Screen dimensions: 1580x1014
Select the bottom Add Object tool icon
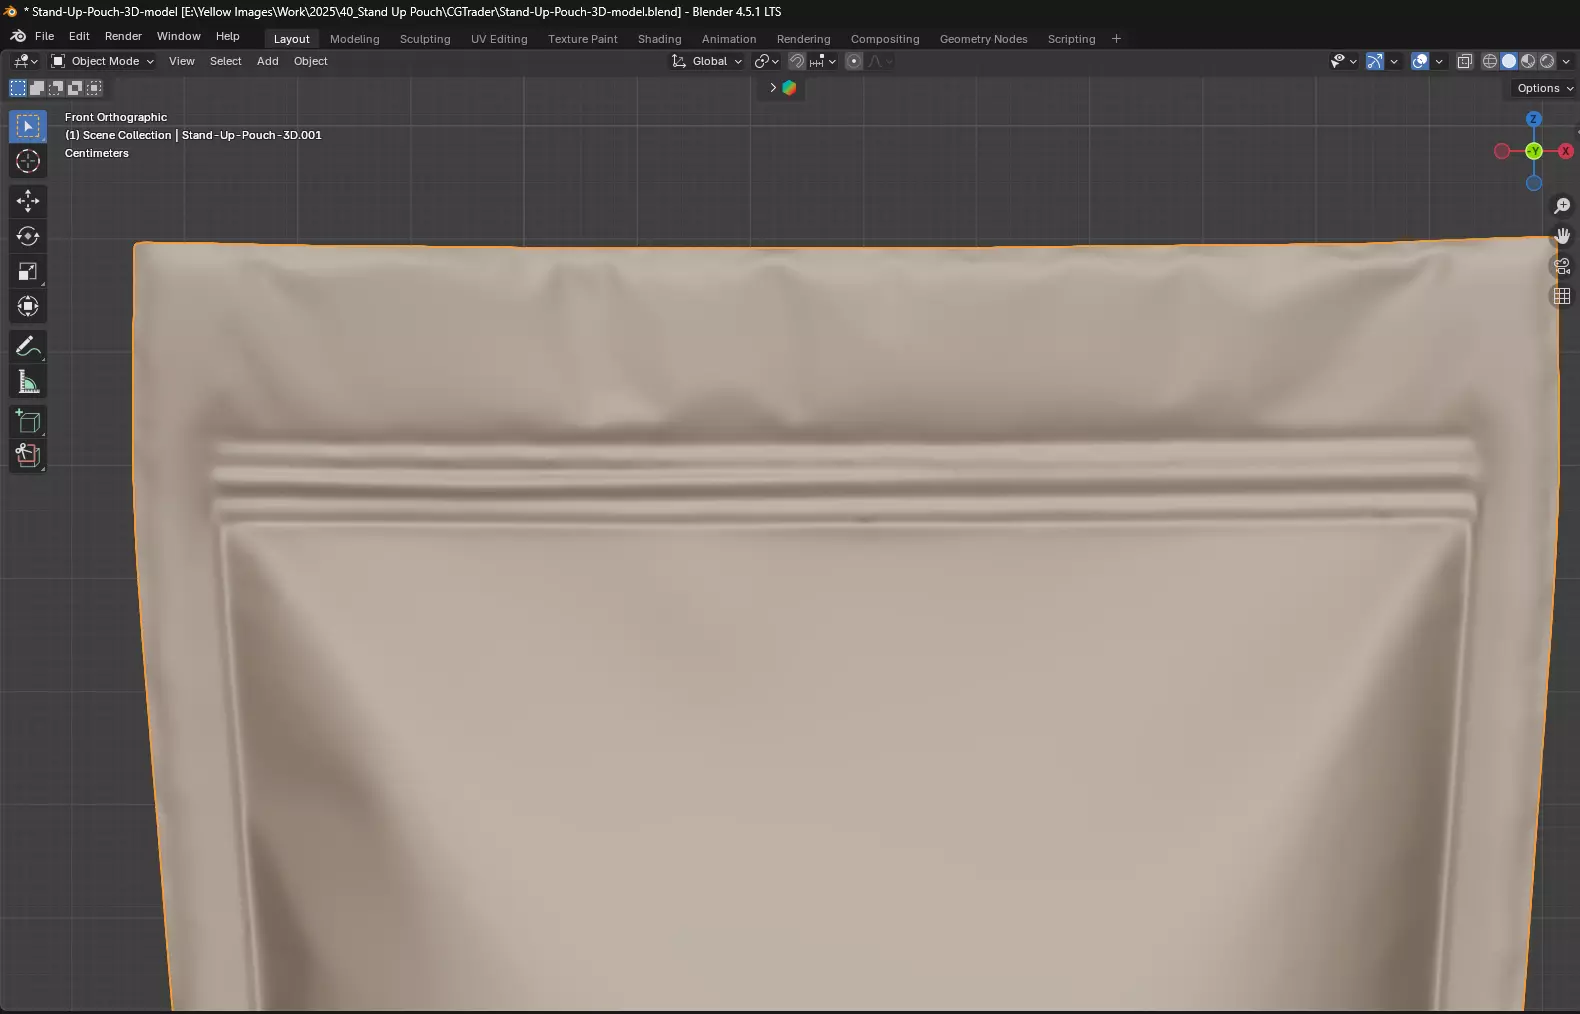click(x=28, y=456)
